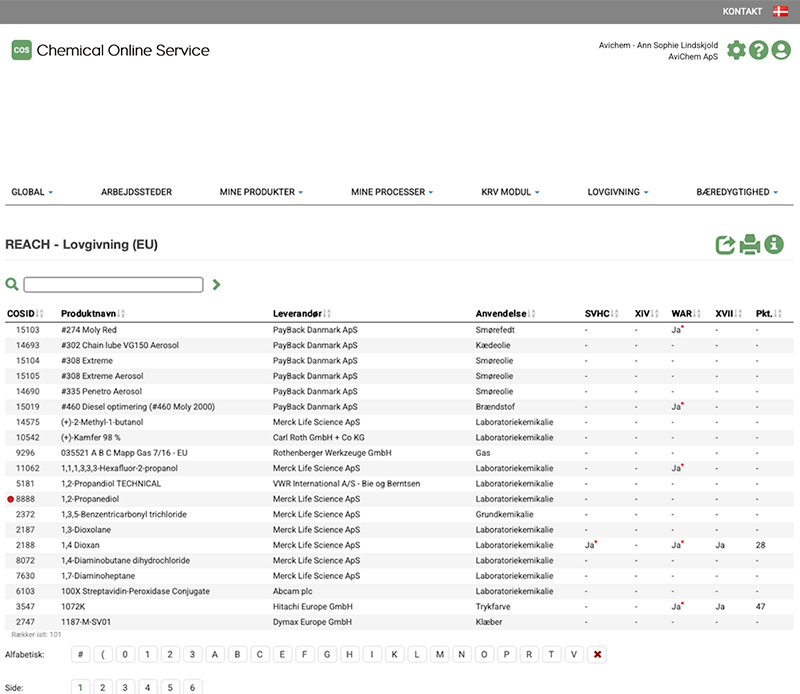Image resolution: width=800 pixels, height=694 pixels.
Task: Expand the MINE PRODUKTER dropdown
Action: [261, 192]
